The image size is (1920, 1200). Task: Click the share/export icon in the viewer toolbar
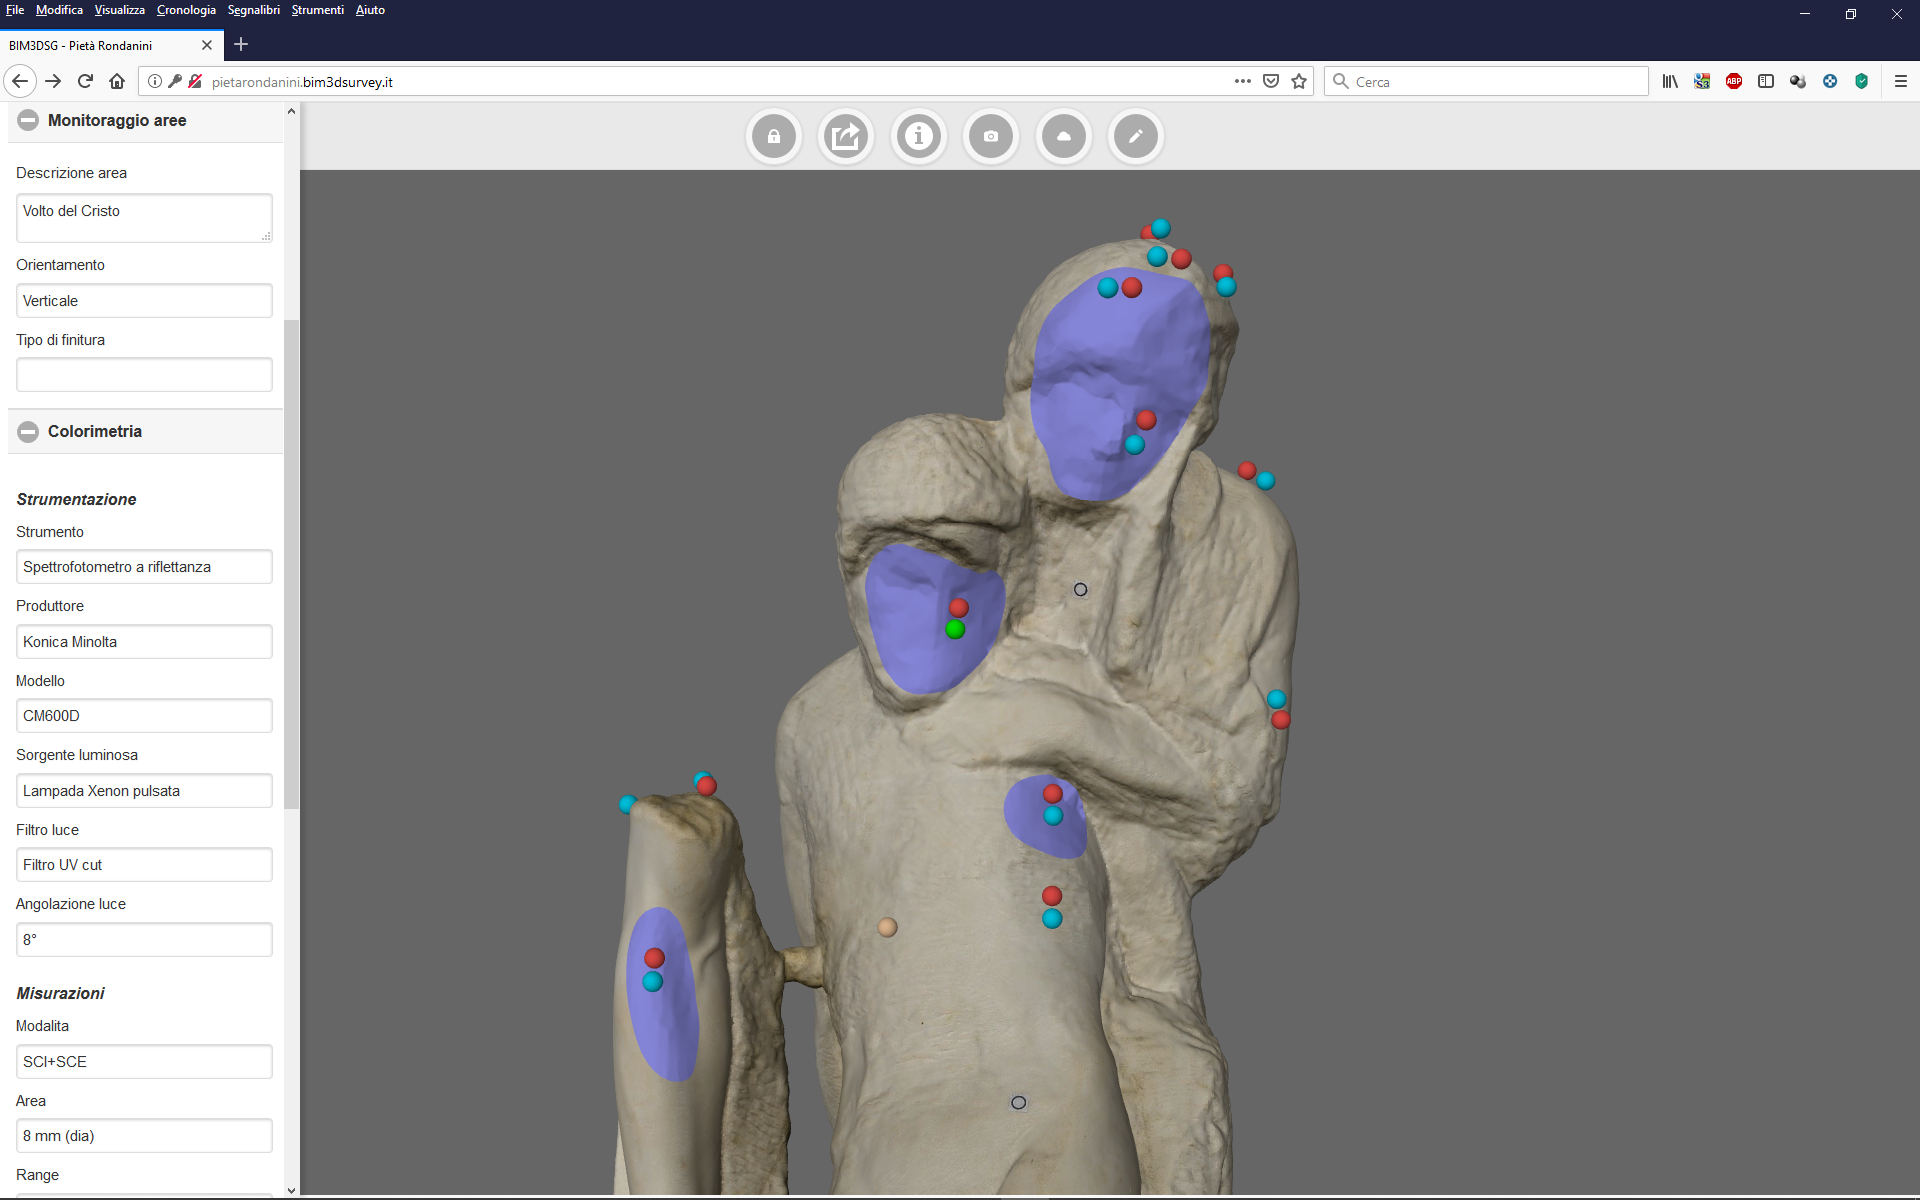[846, 136]
